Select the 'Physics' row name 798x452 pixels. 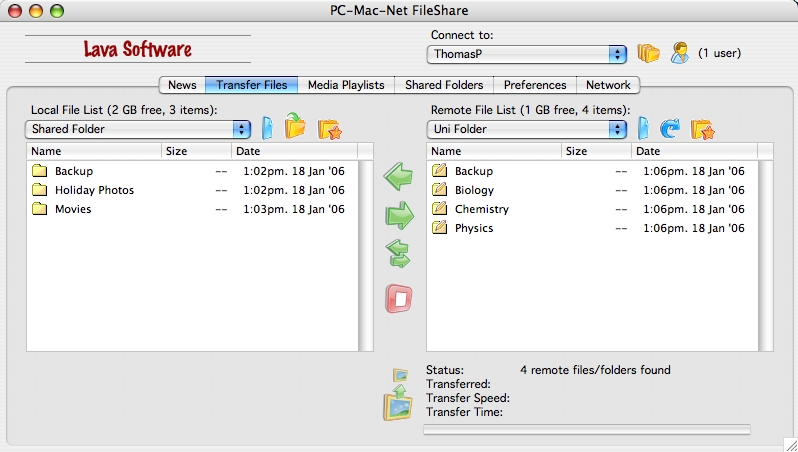point(474,228)
